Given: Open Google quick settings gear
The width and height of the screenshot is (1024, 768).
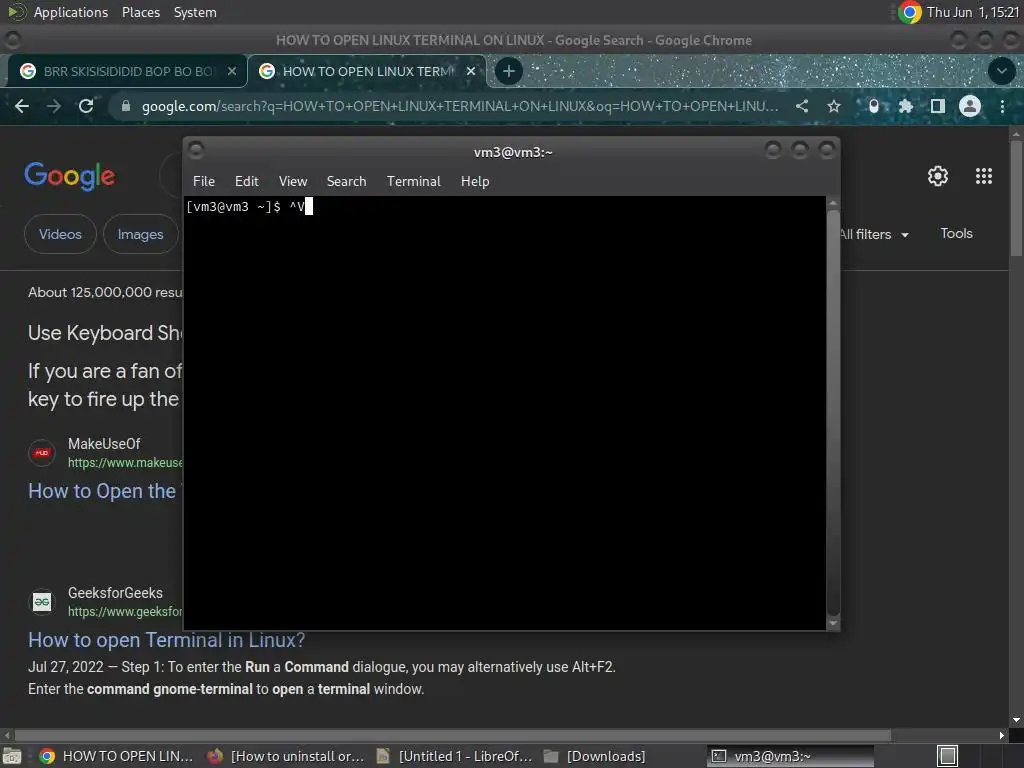Looking at the screenshot, I should pyautogui.click(x=938, y=176).
